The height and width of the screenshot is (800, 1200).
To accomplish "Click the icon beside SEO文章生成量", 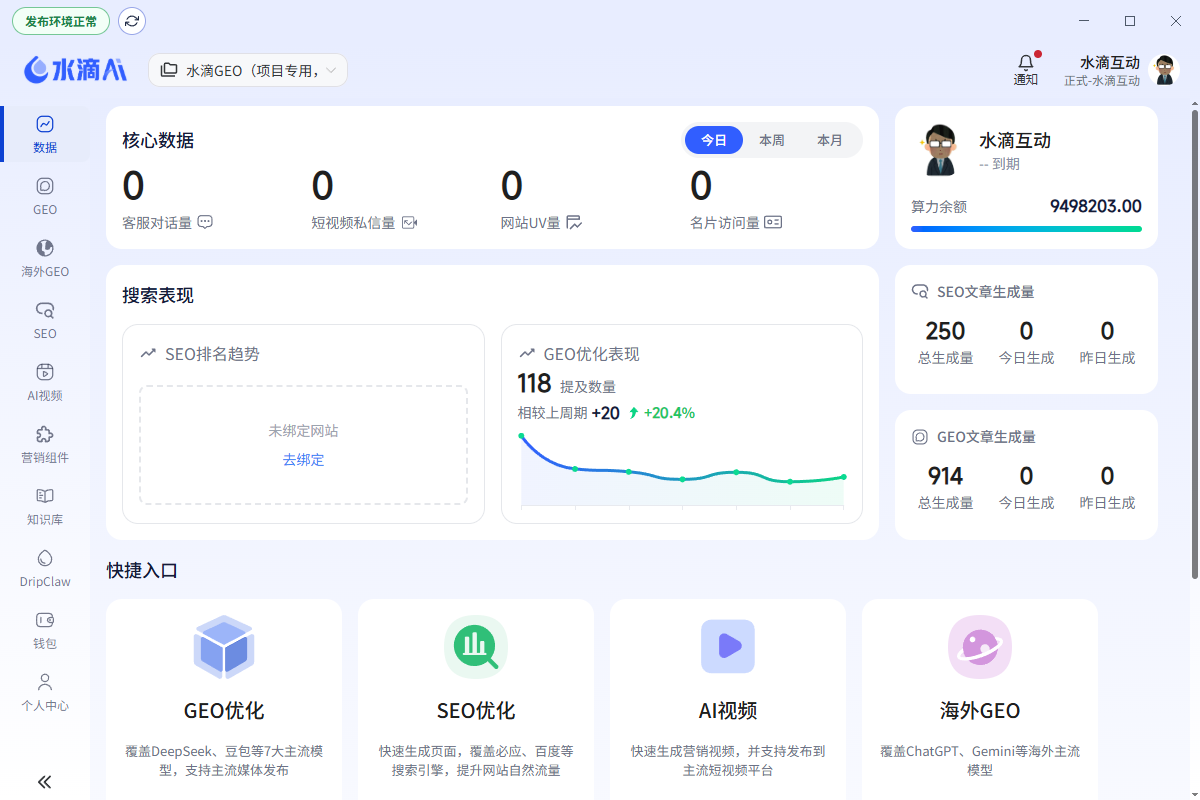I will [x=920, y=292].
